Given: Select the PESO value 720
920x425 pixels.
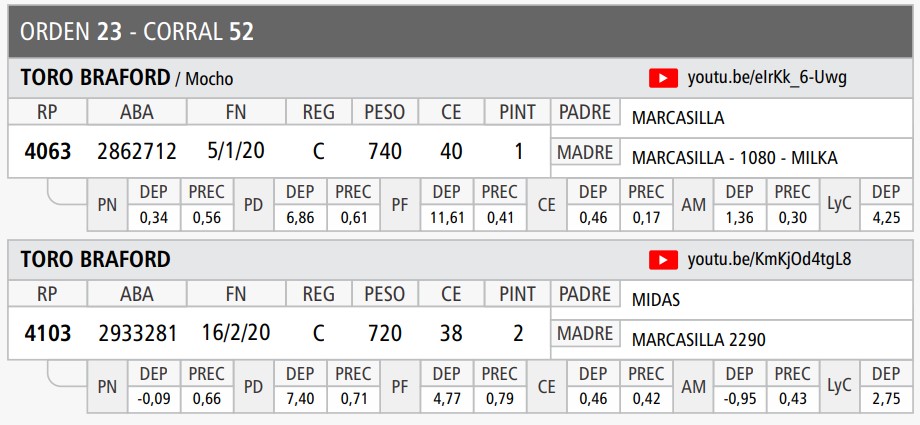Looking at the screenshot, I should point(385,334).
